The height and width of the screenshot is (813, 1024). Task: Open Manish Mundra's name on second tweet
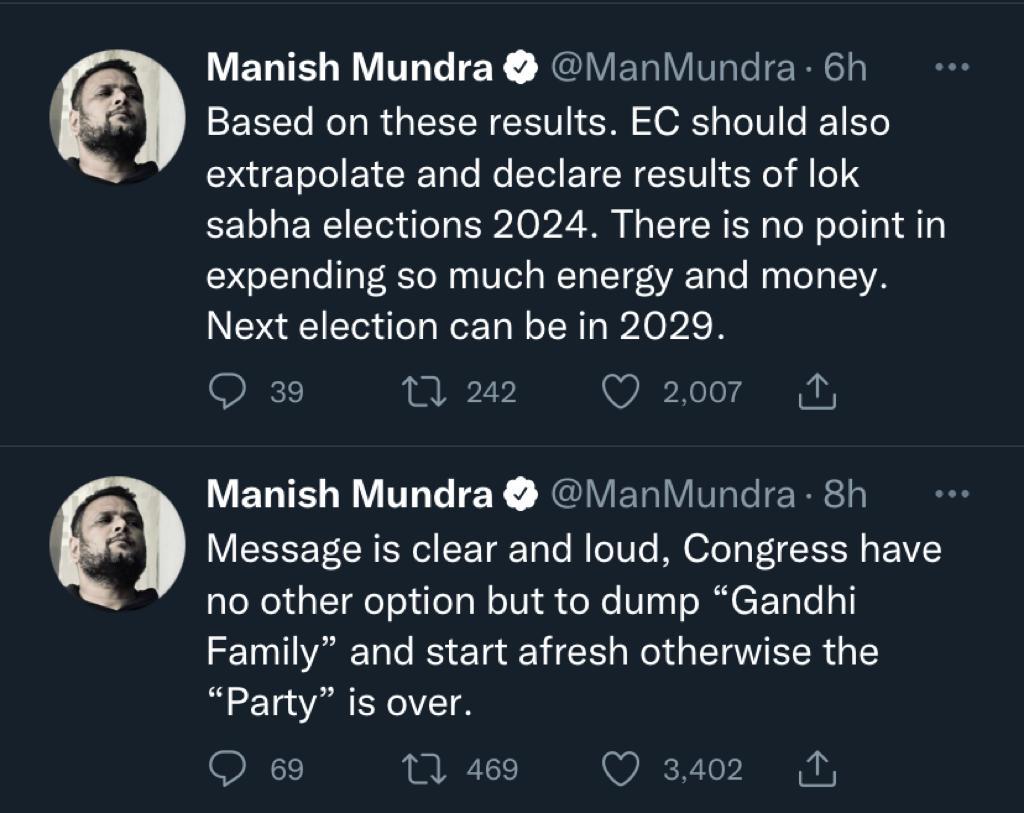coord(349,495)
